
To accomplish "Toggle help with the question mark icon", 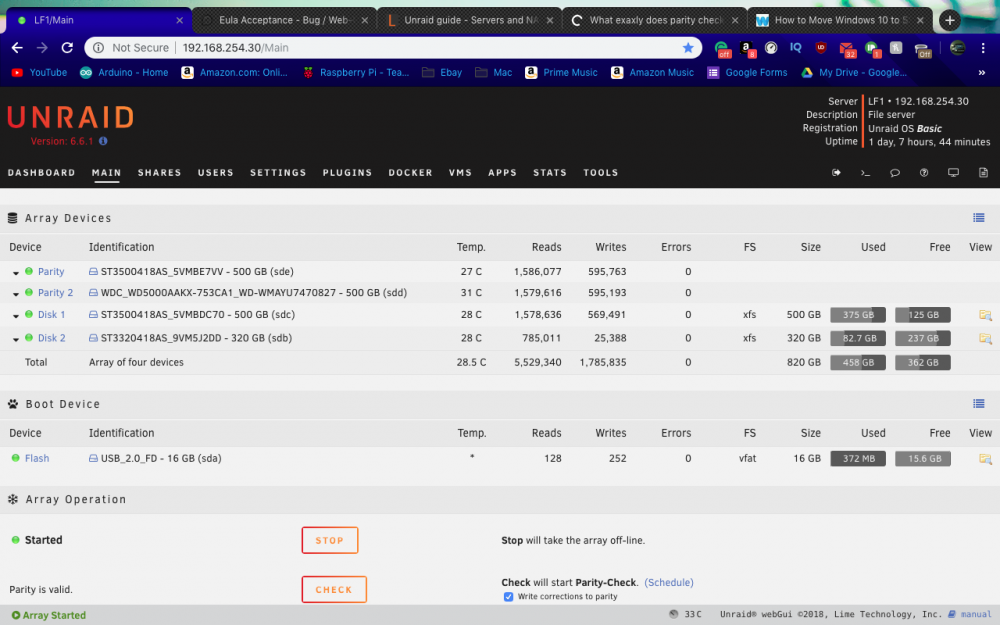I will 923,173.
